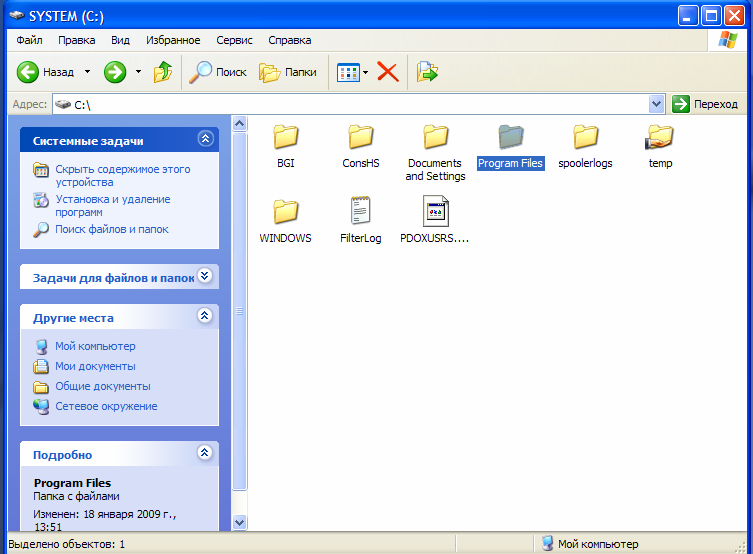753x554 pixels.
Task: Open Общие документы link
Action: point(102,386)
